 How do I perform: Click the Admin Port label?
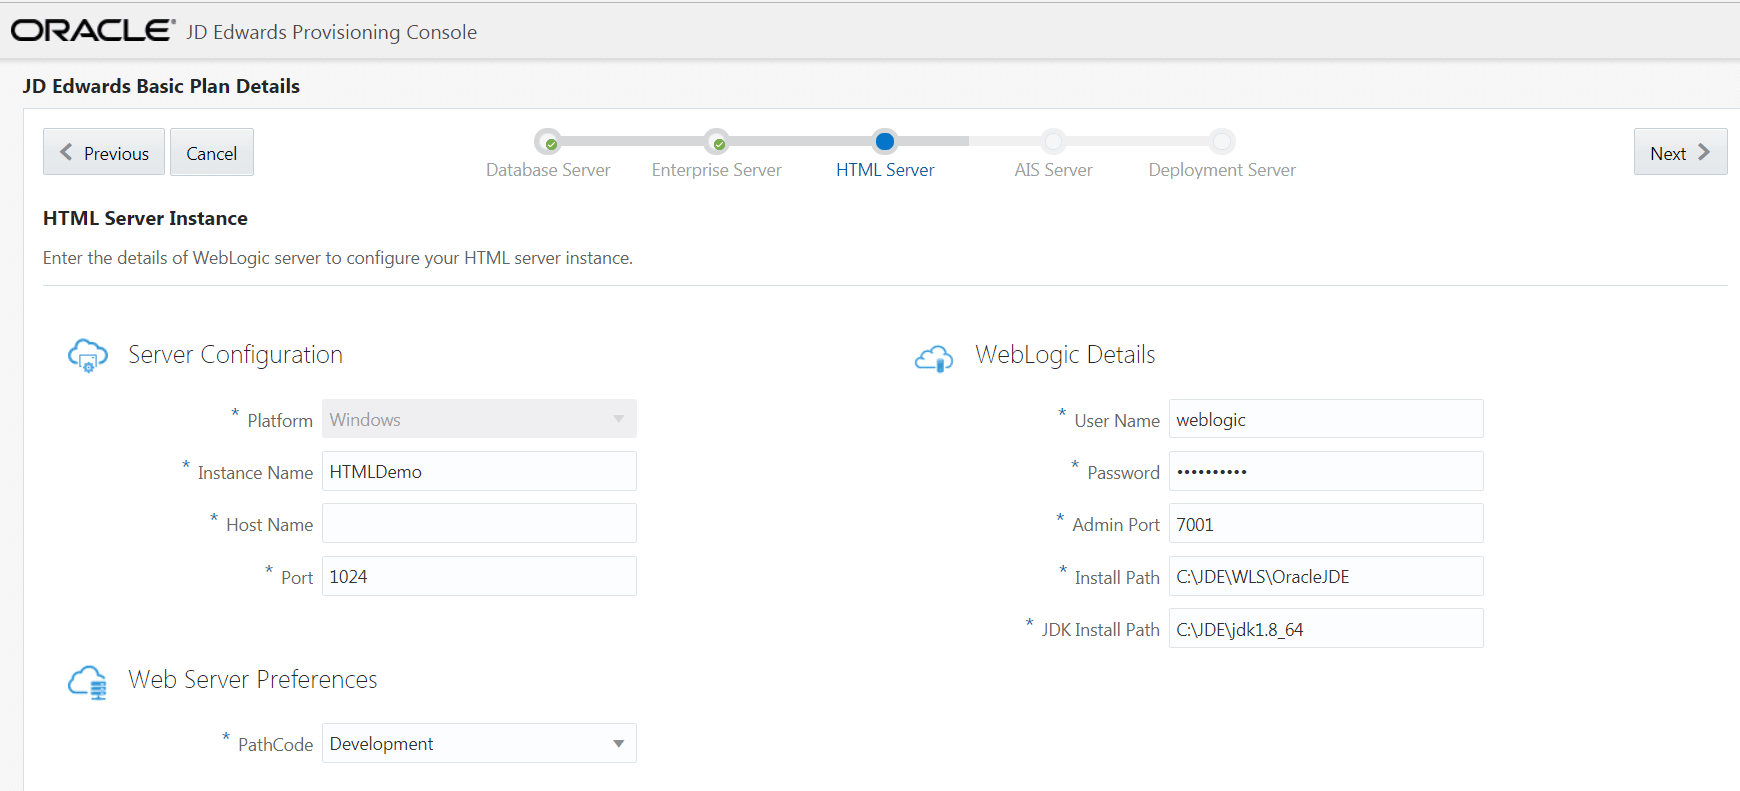[1116, 525]
